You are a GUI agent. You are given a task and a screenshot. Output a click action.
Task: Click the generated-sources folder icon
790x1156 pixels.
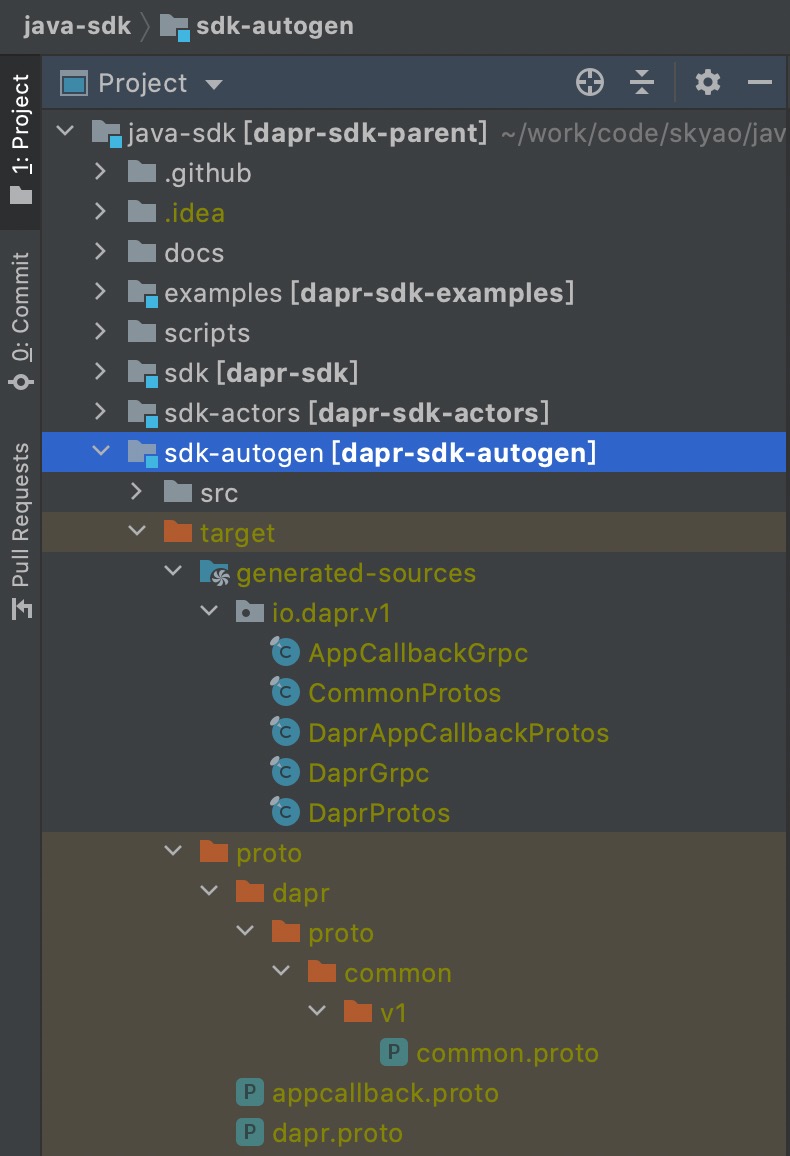(x=214, y=573)
